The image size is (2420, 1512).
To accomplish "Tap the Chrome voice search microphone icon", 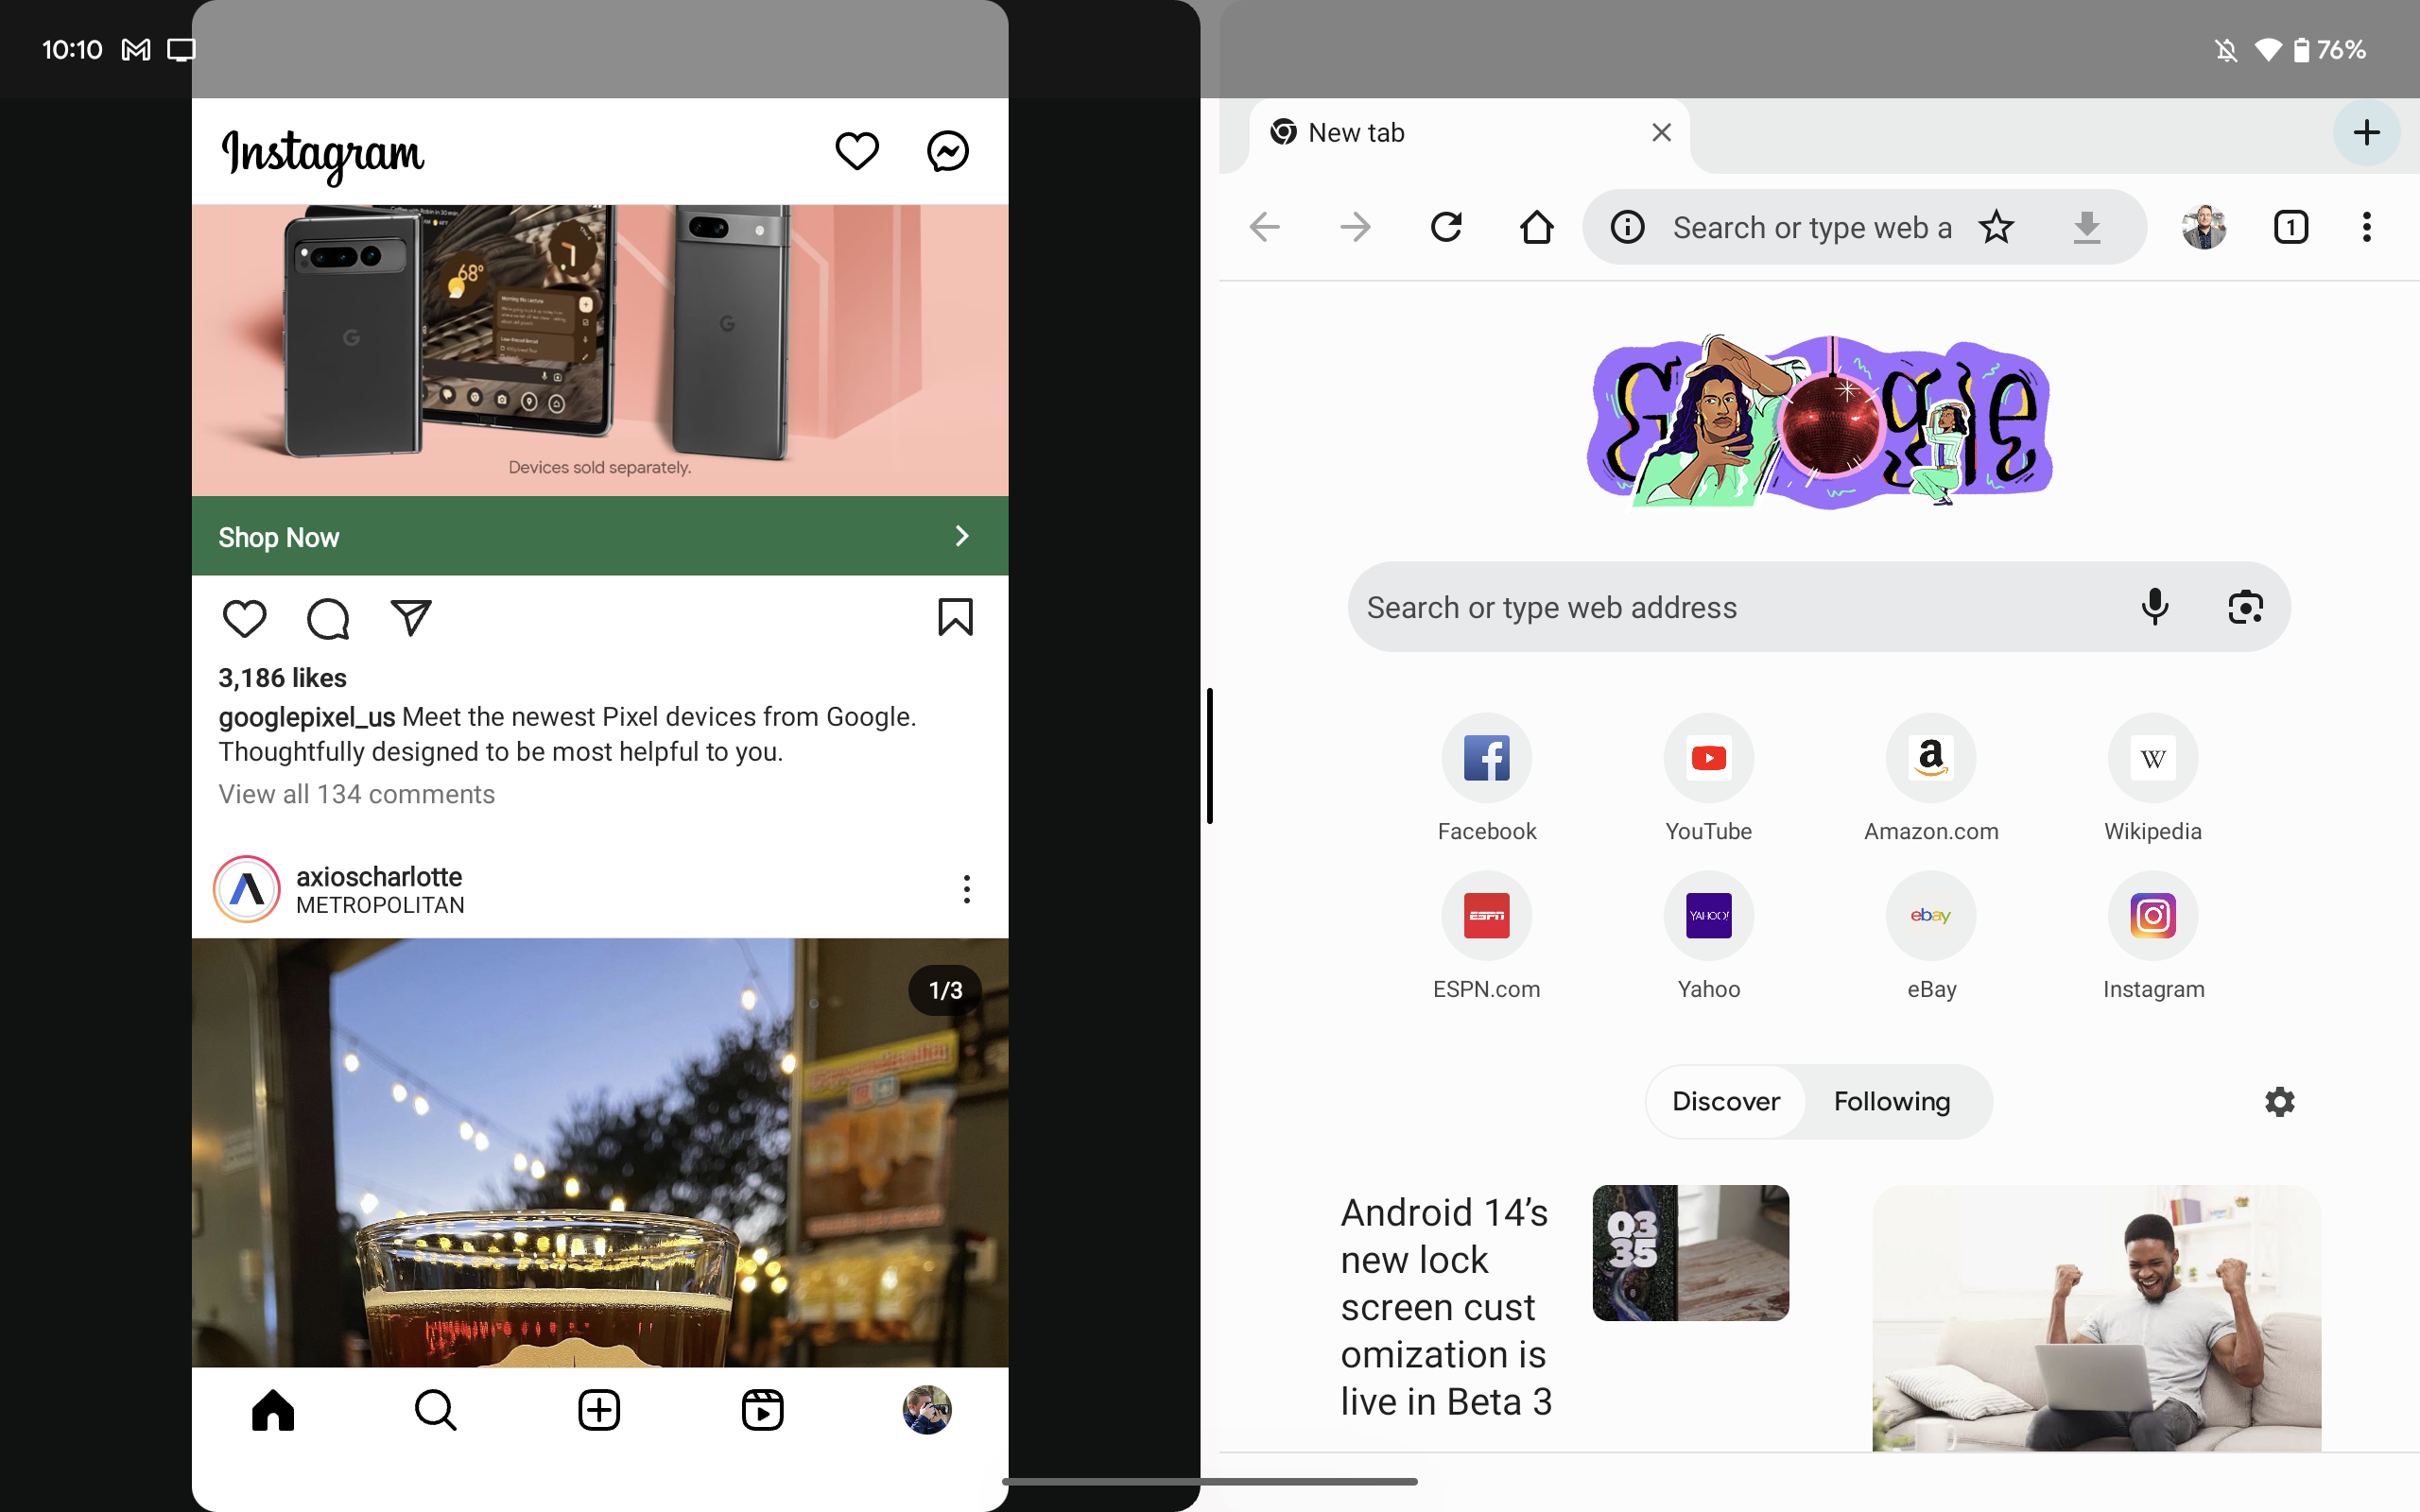I will (x=2153, y=605).
